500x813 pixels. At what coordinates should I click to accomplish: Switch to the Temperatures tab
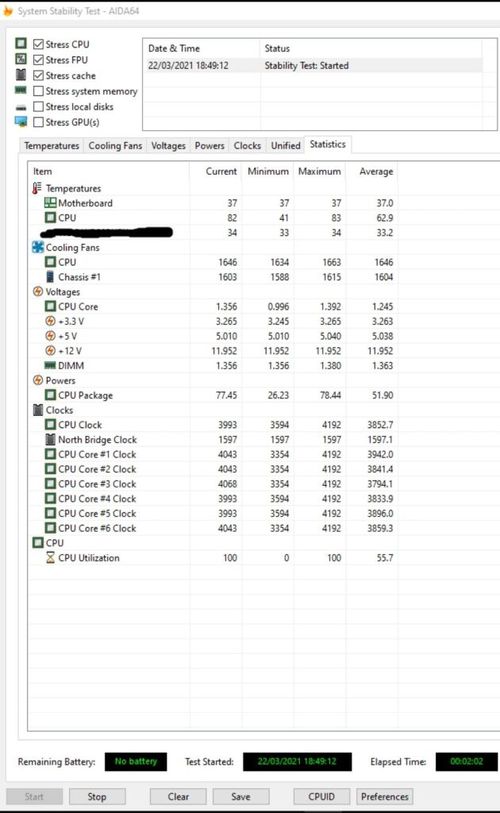point(51,146)
